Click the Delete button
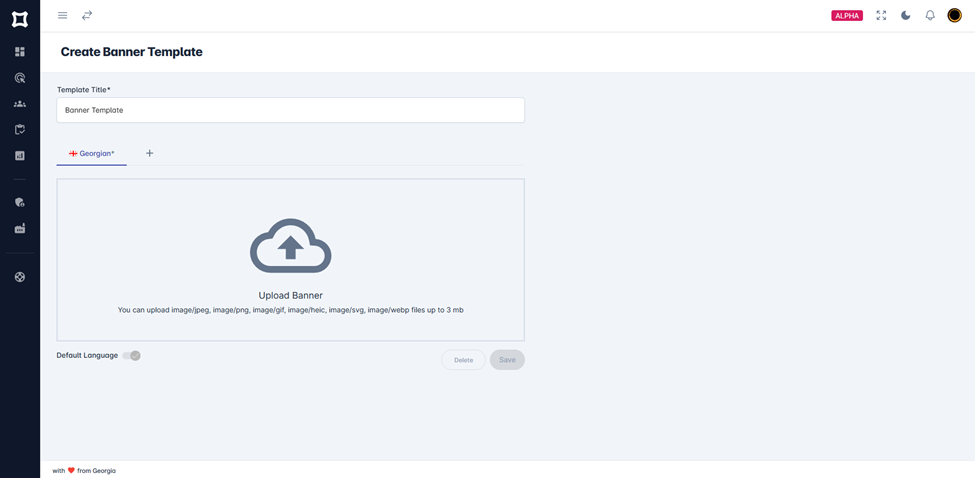 coord(463,360)
